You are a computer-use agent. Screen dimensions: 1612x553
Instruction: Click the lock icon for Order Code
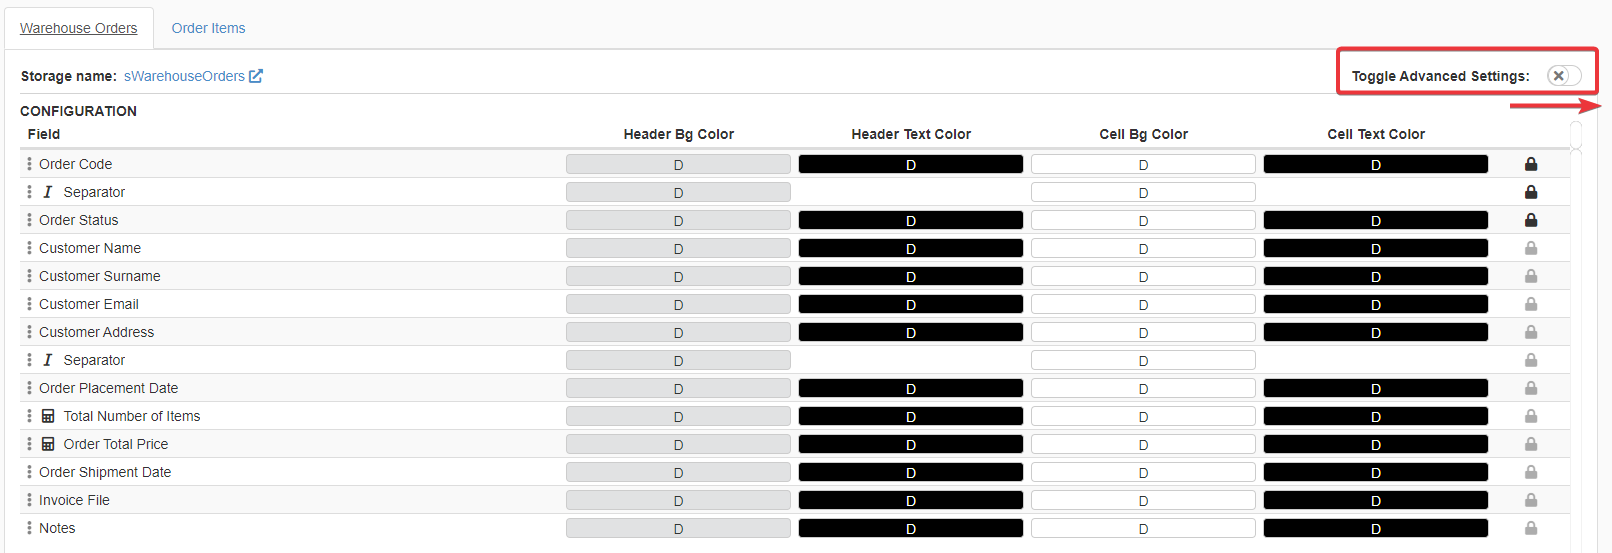[1530, 164]
